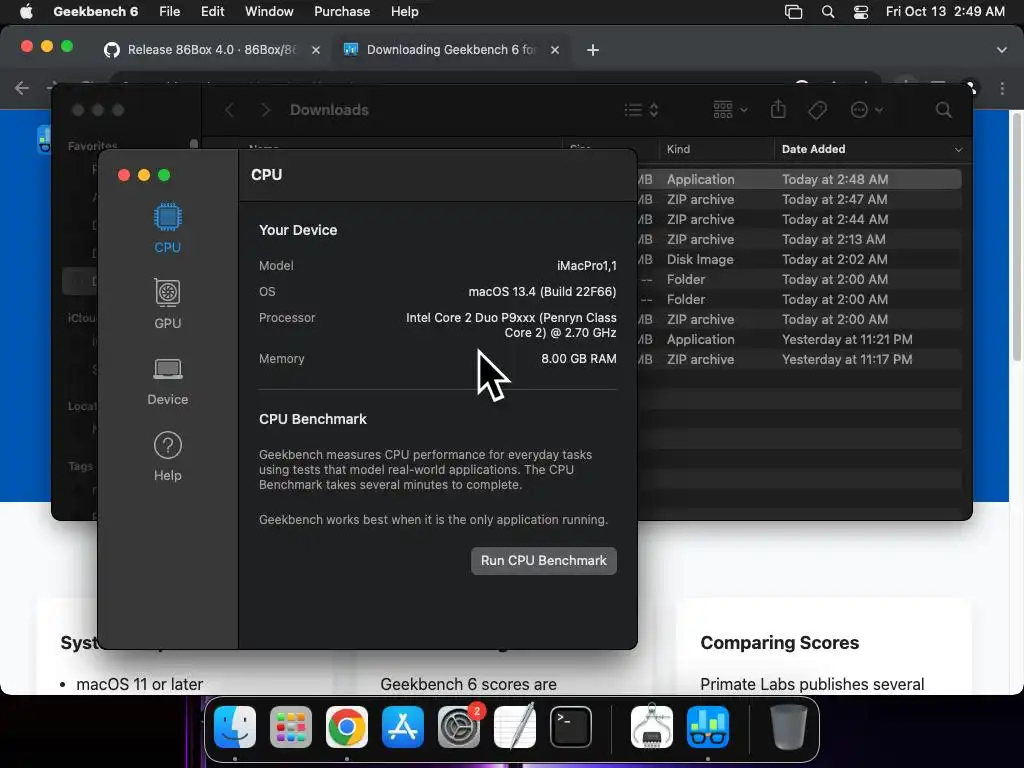Open Finder from the Dock
1024x768 pixels.
(235, 727)
